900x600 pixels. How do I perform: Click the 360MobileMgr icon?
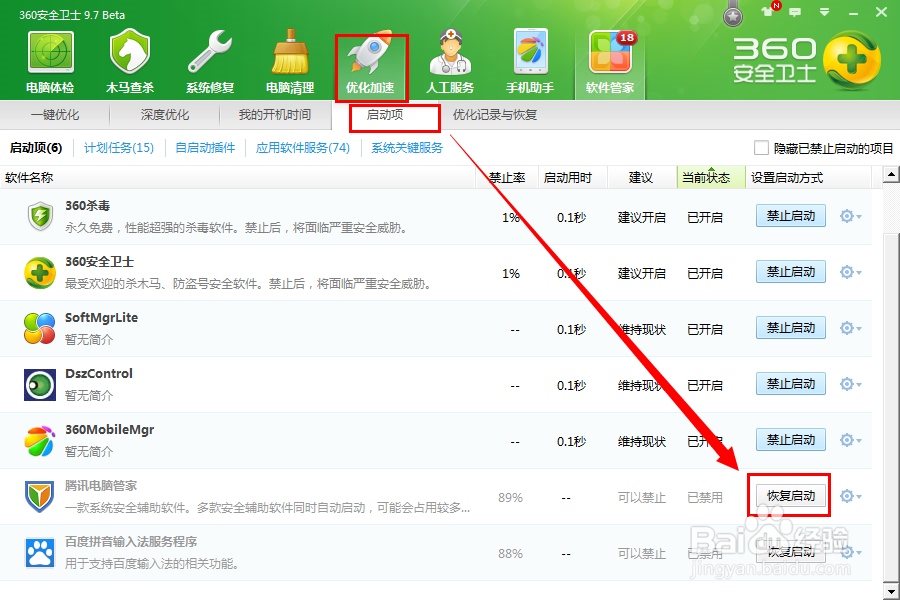click(x=40, y=441)
